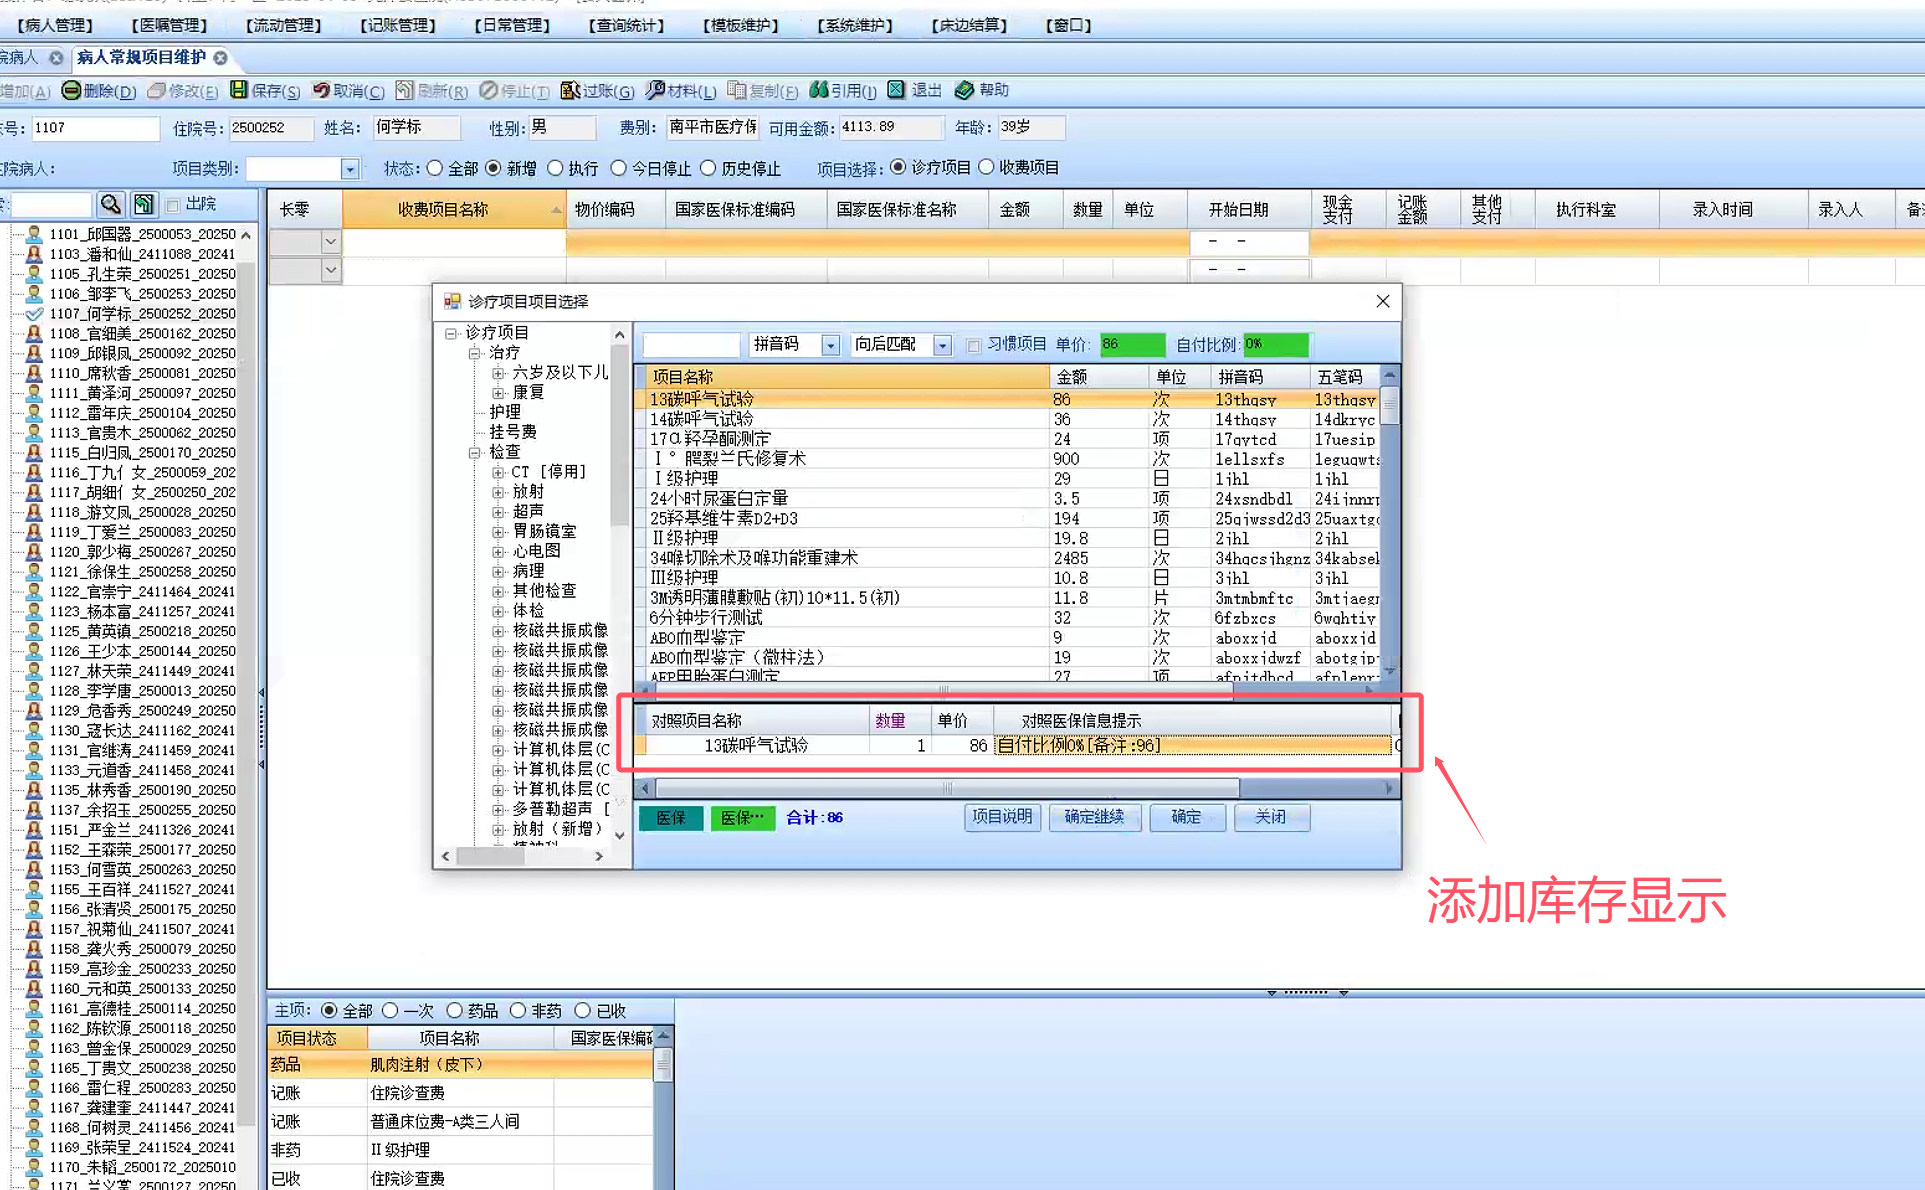Select the 执行 status radio button
Viewport: 1925px width, 1190px height.
click(x=556, y=168)
